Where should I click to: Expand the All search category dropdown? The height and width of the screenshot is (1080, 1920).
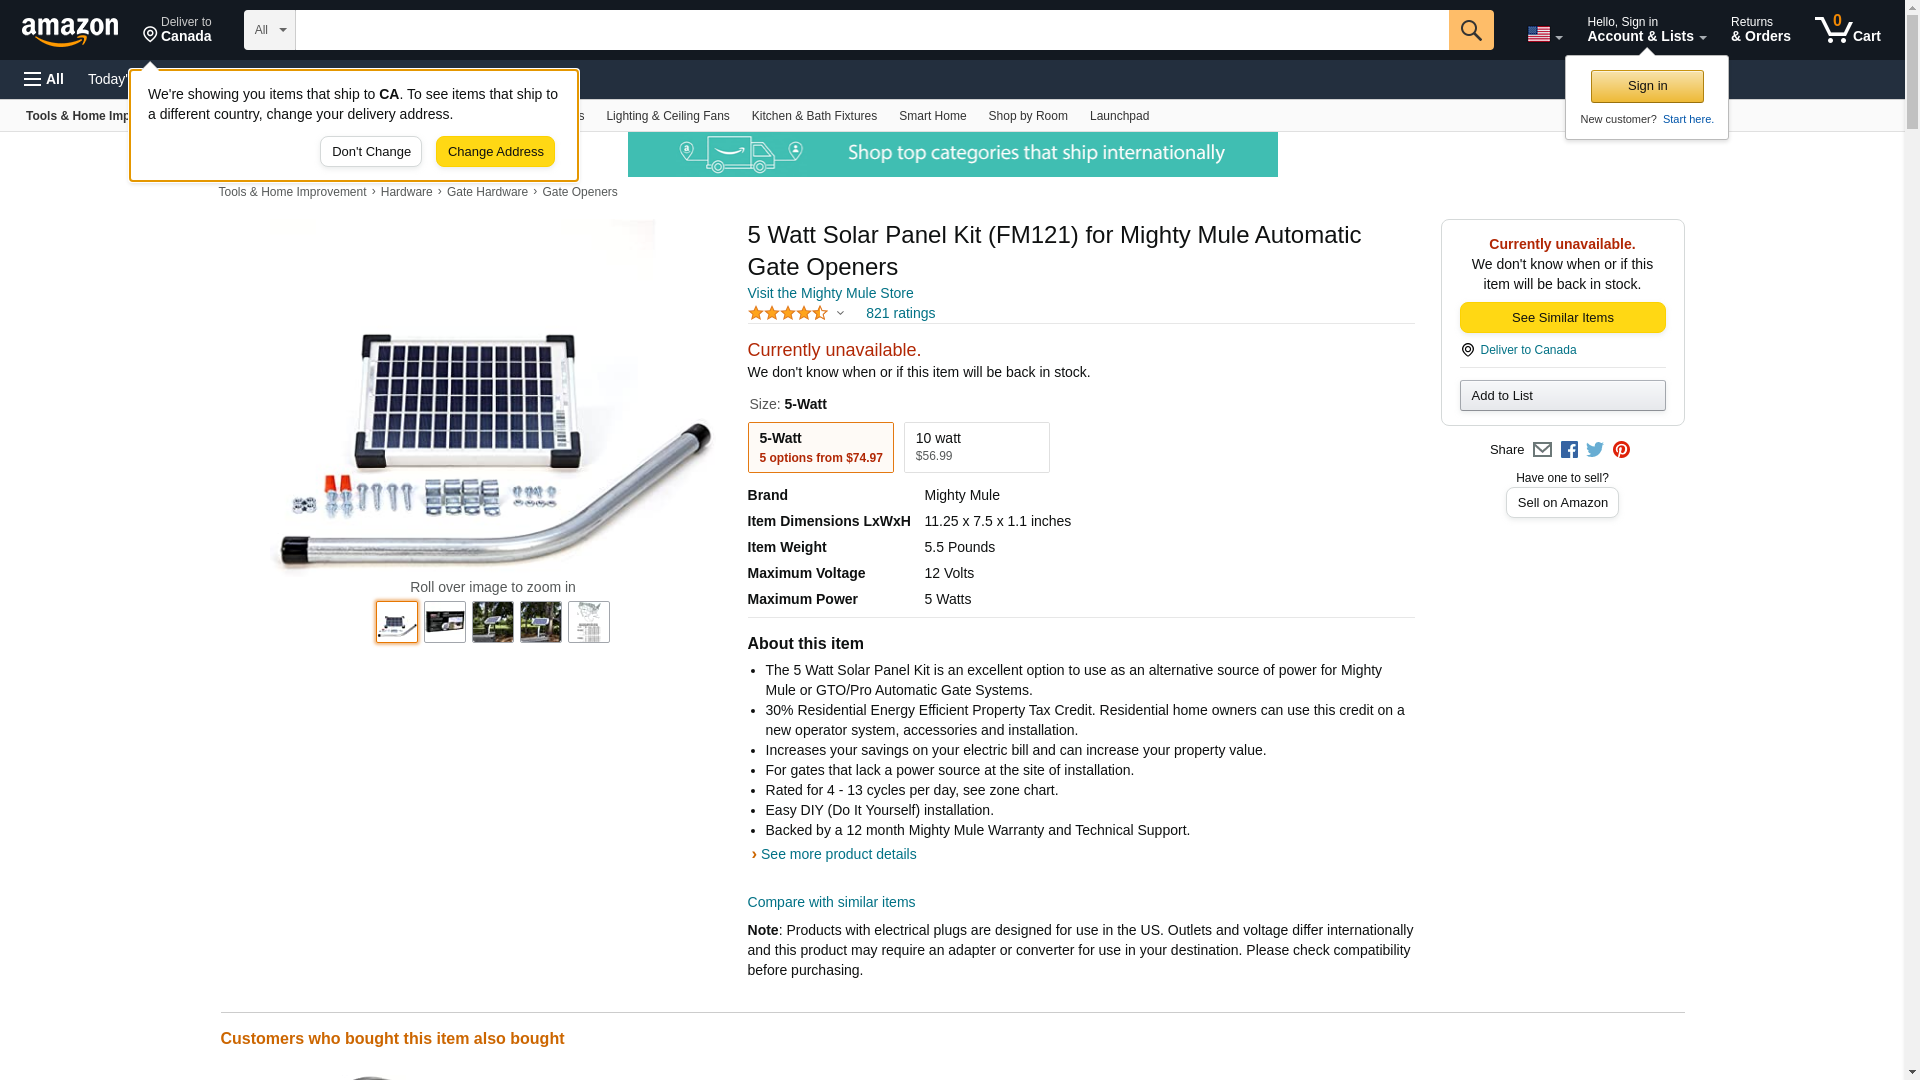(x=269, y=30)
